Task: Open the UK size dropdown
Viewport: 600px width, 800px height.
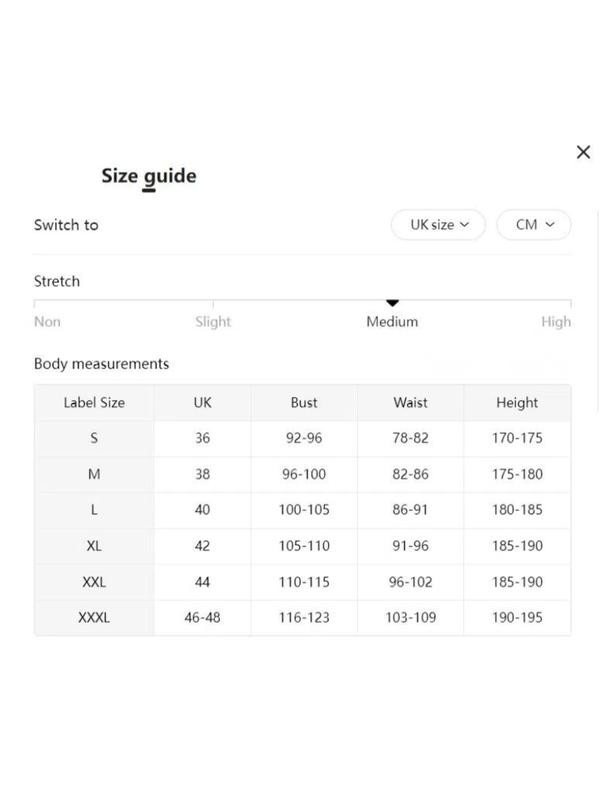Action: pos(438,224)
